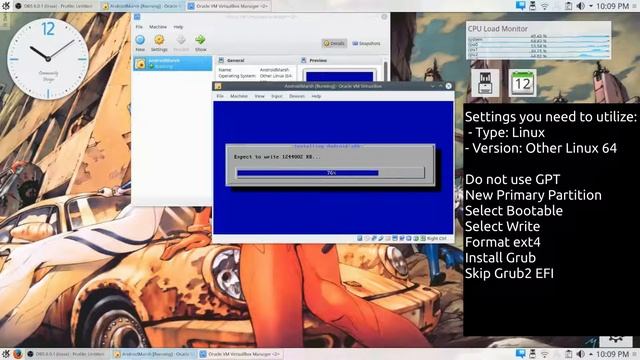Image resolution: width=640 pixels, height=360 pixels.
Task: Open volume tray icon in top panel
Action: tap(580, 6)
